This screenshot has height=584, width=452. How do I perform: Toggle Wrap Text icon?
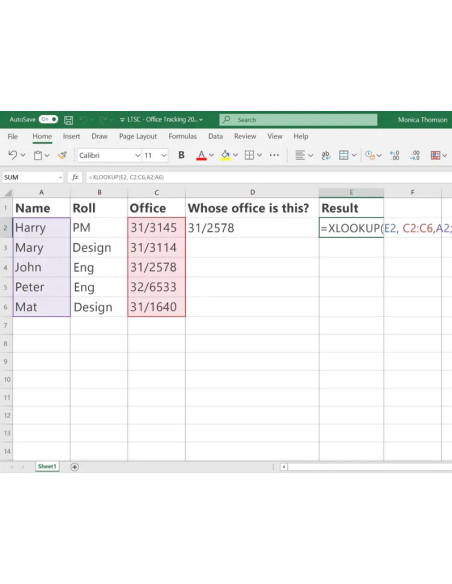(326, 155)
